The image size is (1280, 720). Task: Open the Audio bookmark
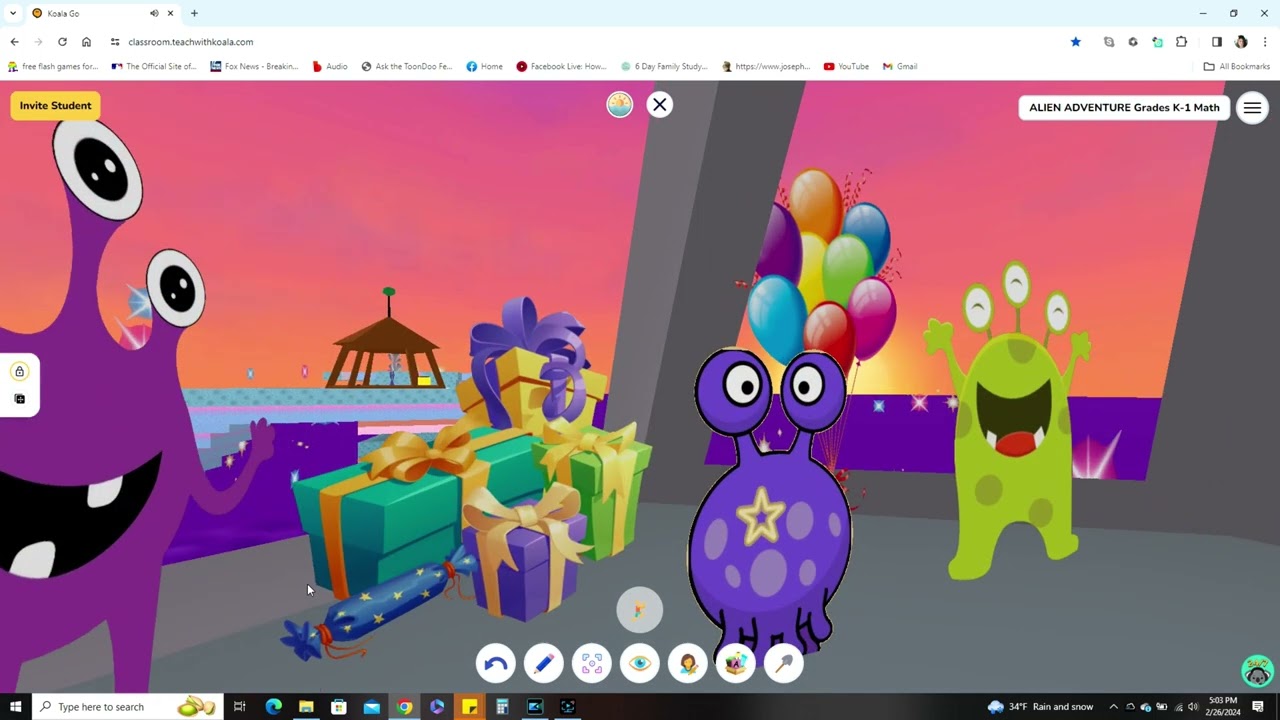click(330, 67)
